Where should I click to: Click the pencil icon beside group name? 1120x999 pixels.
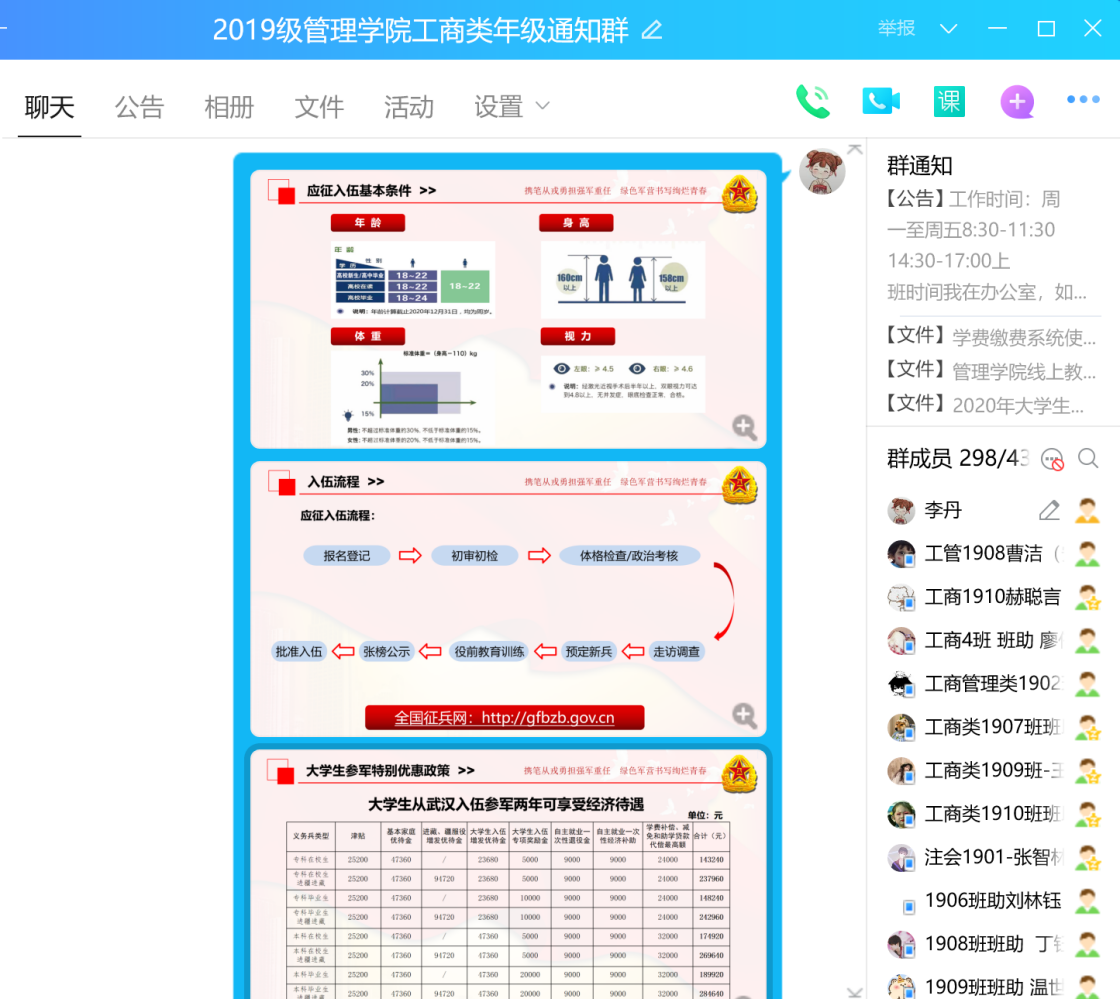pyautogui.click(x=652, y=30)
